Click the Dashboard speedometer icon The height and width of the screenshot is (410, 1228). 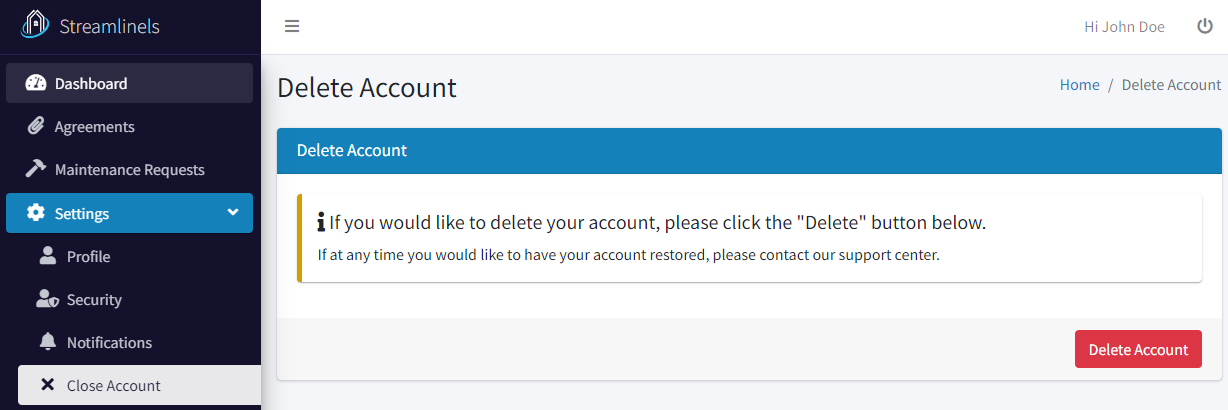point(36,83)
